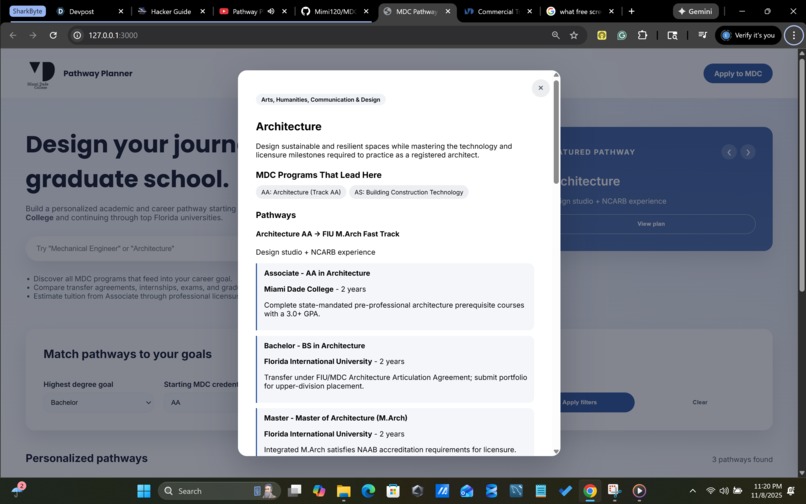Open the zoom magnifier icon in address bar
This screenshot has height=504, width=806.
click(555, 35)
